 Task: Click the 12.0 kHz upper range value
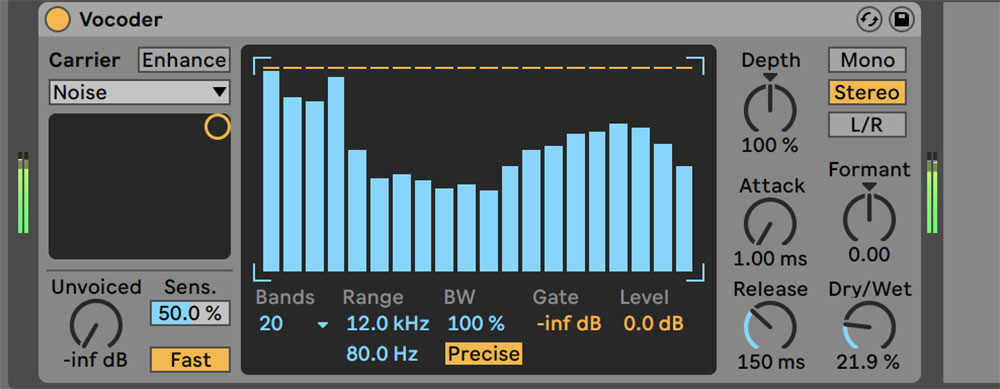pos(388,324)
